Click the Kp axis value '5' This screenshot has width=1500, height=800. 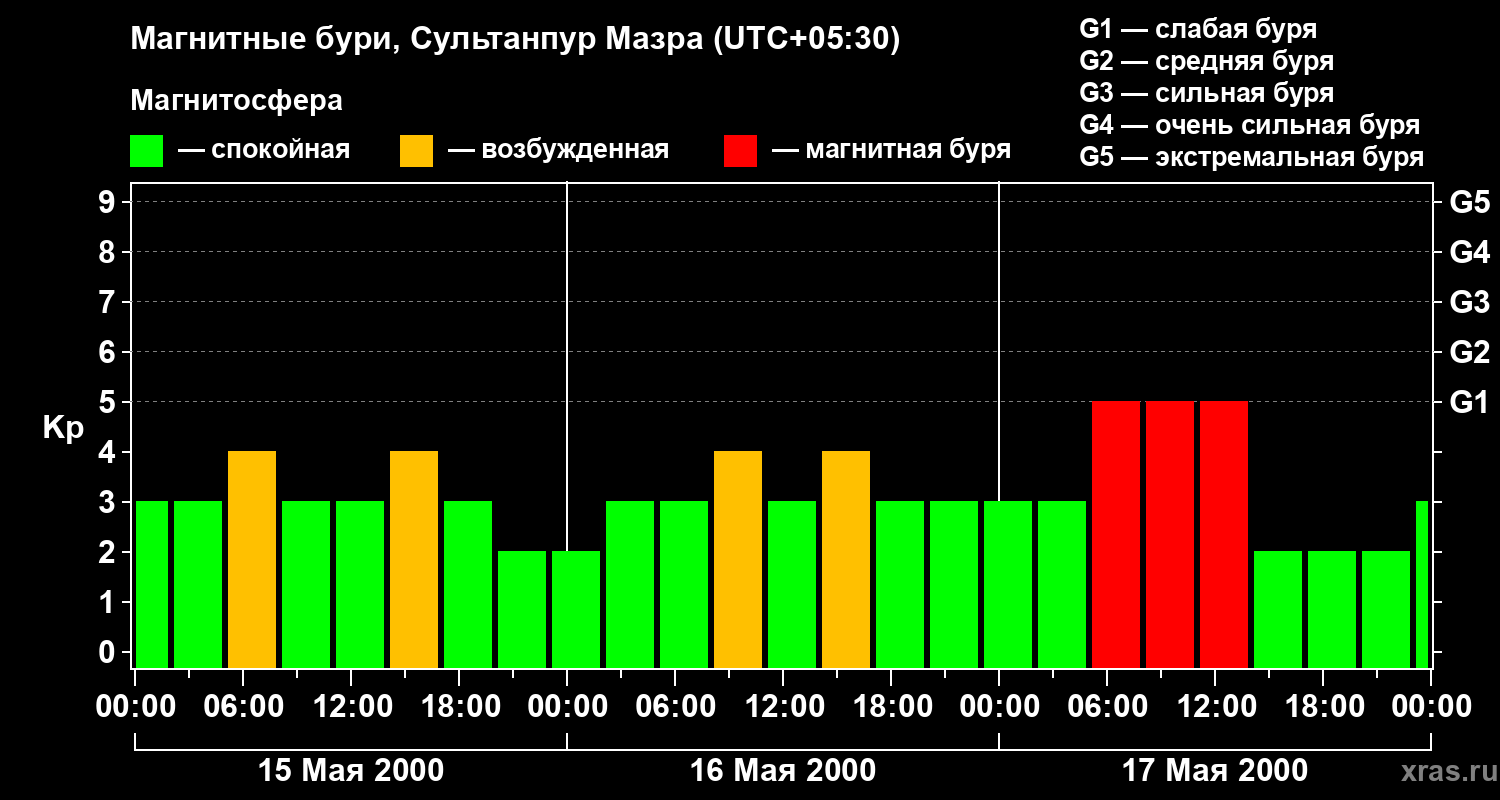pos(109,402)
